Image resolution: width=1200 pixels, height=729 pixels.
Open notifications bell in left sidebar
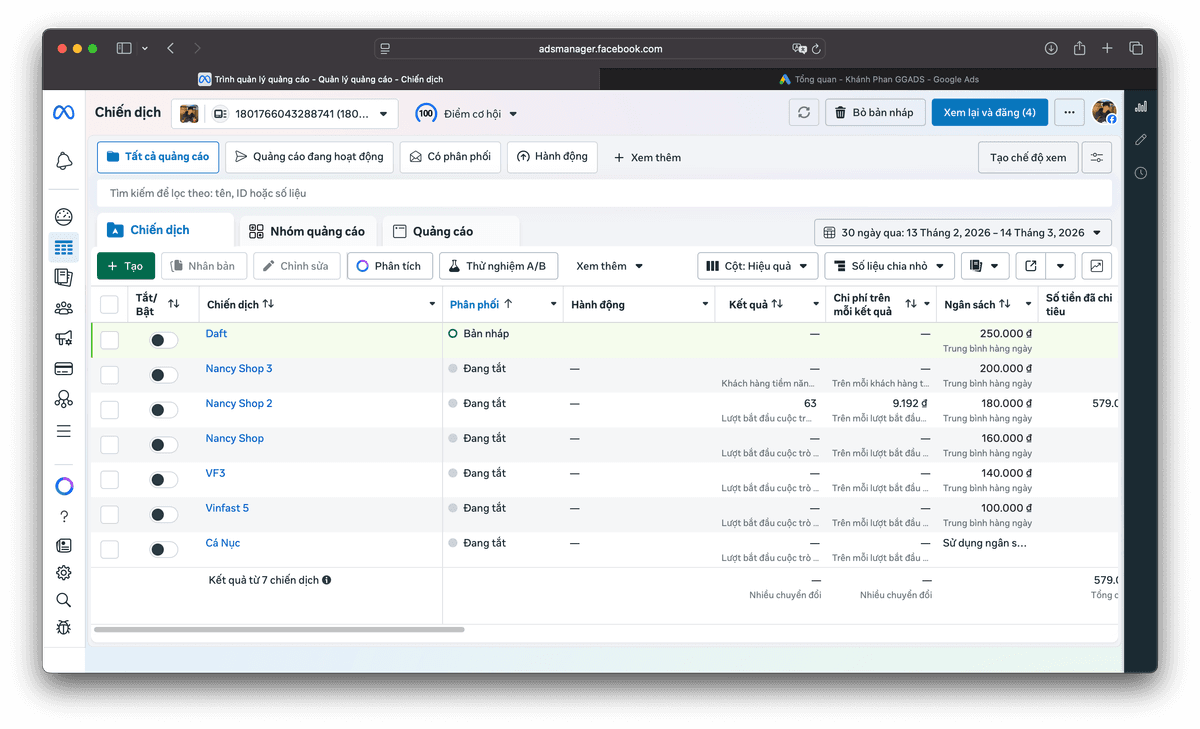pyautogui.click(x=63, y=161)
